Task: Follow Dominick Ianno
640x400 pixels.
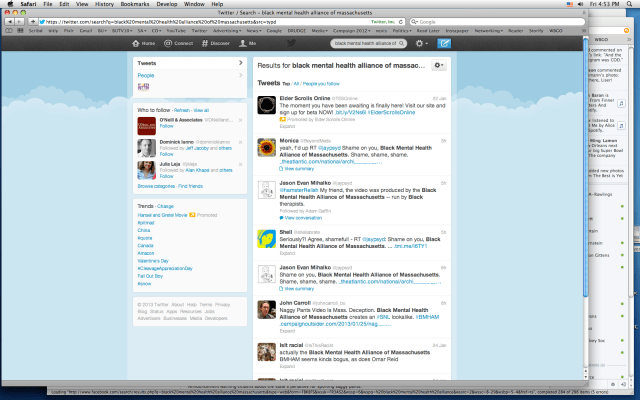Action: [x=166, y=155]
